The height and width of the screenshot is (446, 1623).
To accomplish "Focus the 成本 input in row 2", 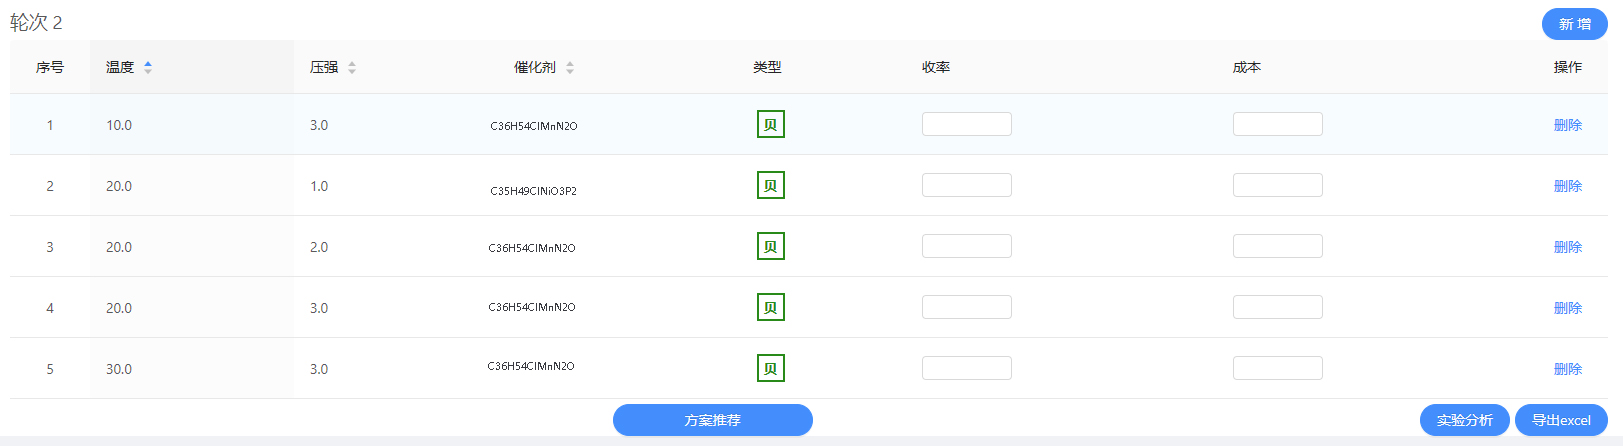I will click(1277, 185).
